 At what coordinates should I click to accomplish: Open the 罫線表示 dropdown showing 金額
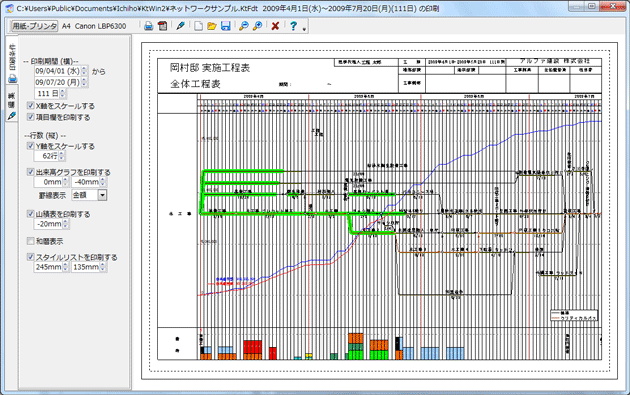[x=89, y=195]
